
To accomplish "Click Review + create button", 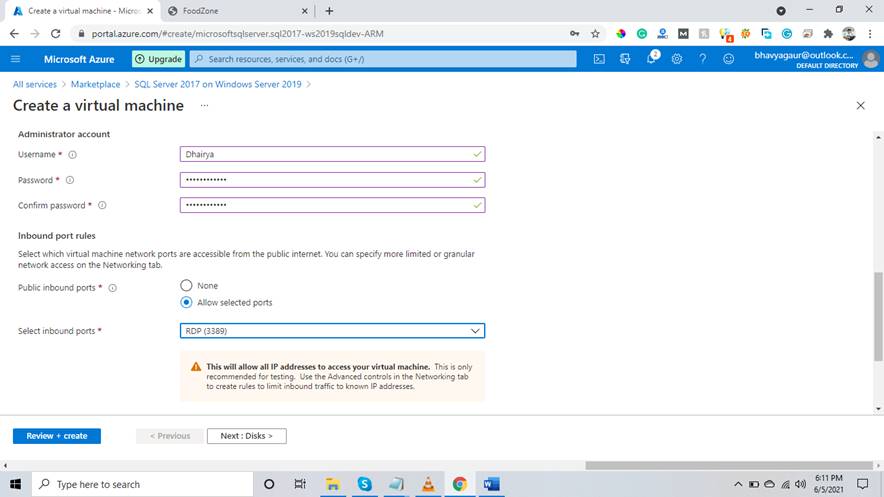I will pyautogui.click(x=57, y=436).
